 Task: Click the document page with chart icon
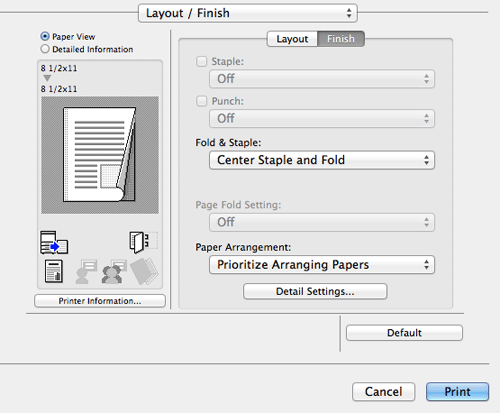click(x=54, y=271)
